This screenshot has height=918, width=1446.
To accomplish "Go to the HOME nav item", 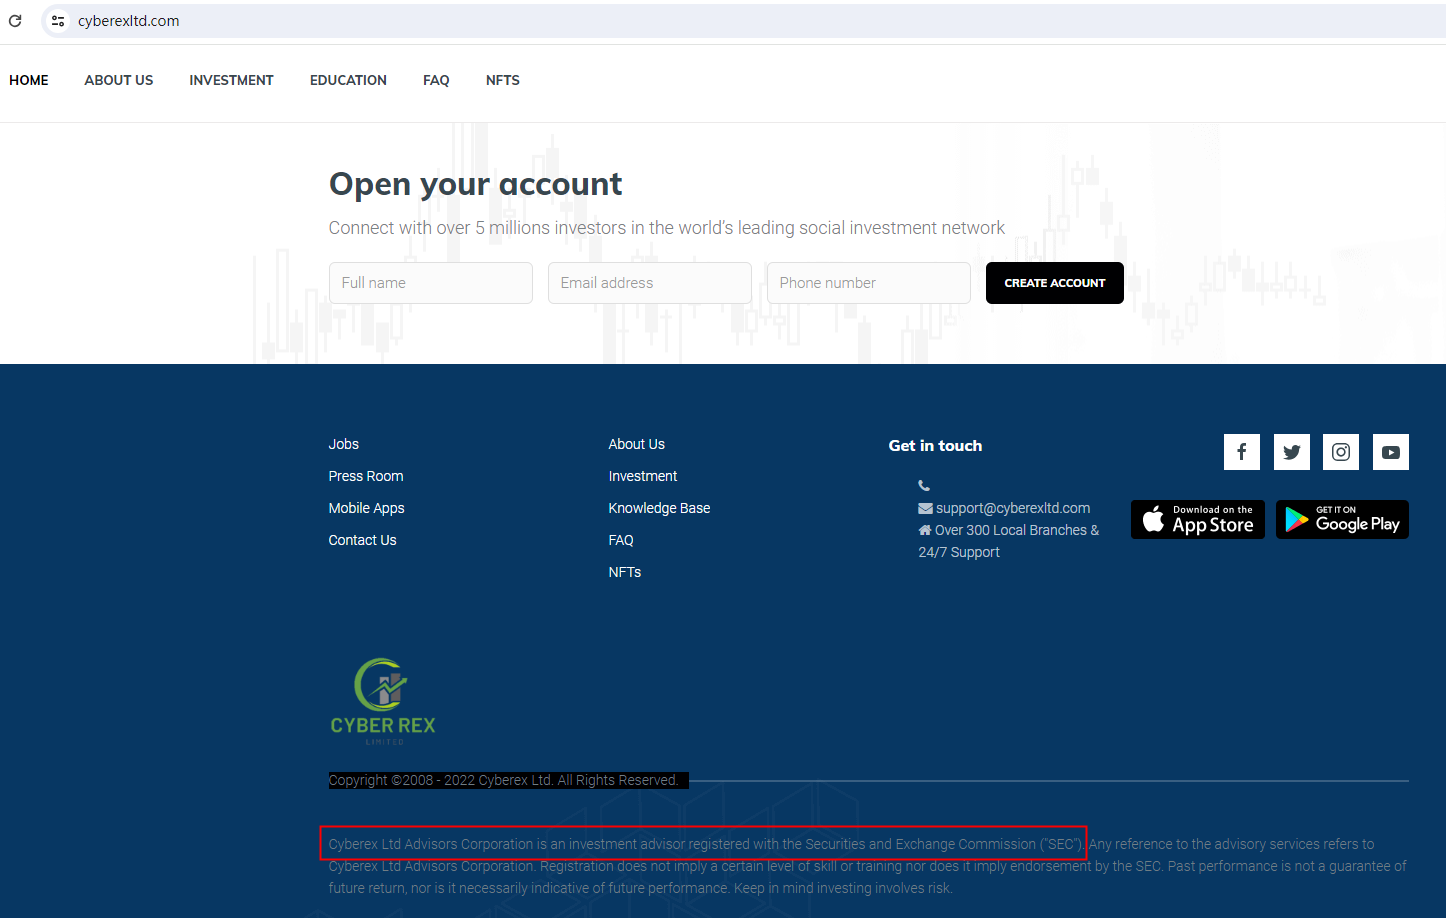I will pyautogui.click(x=29, y=80).
